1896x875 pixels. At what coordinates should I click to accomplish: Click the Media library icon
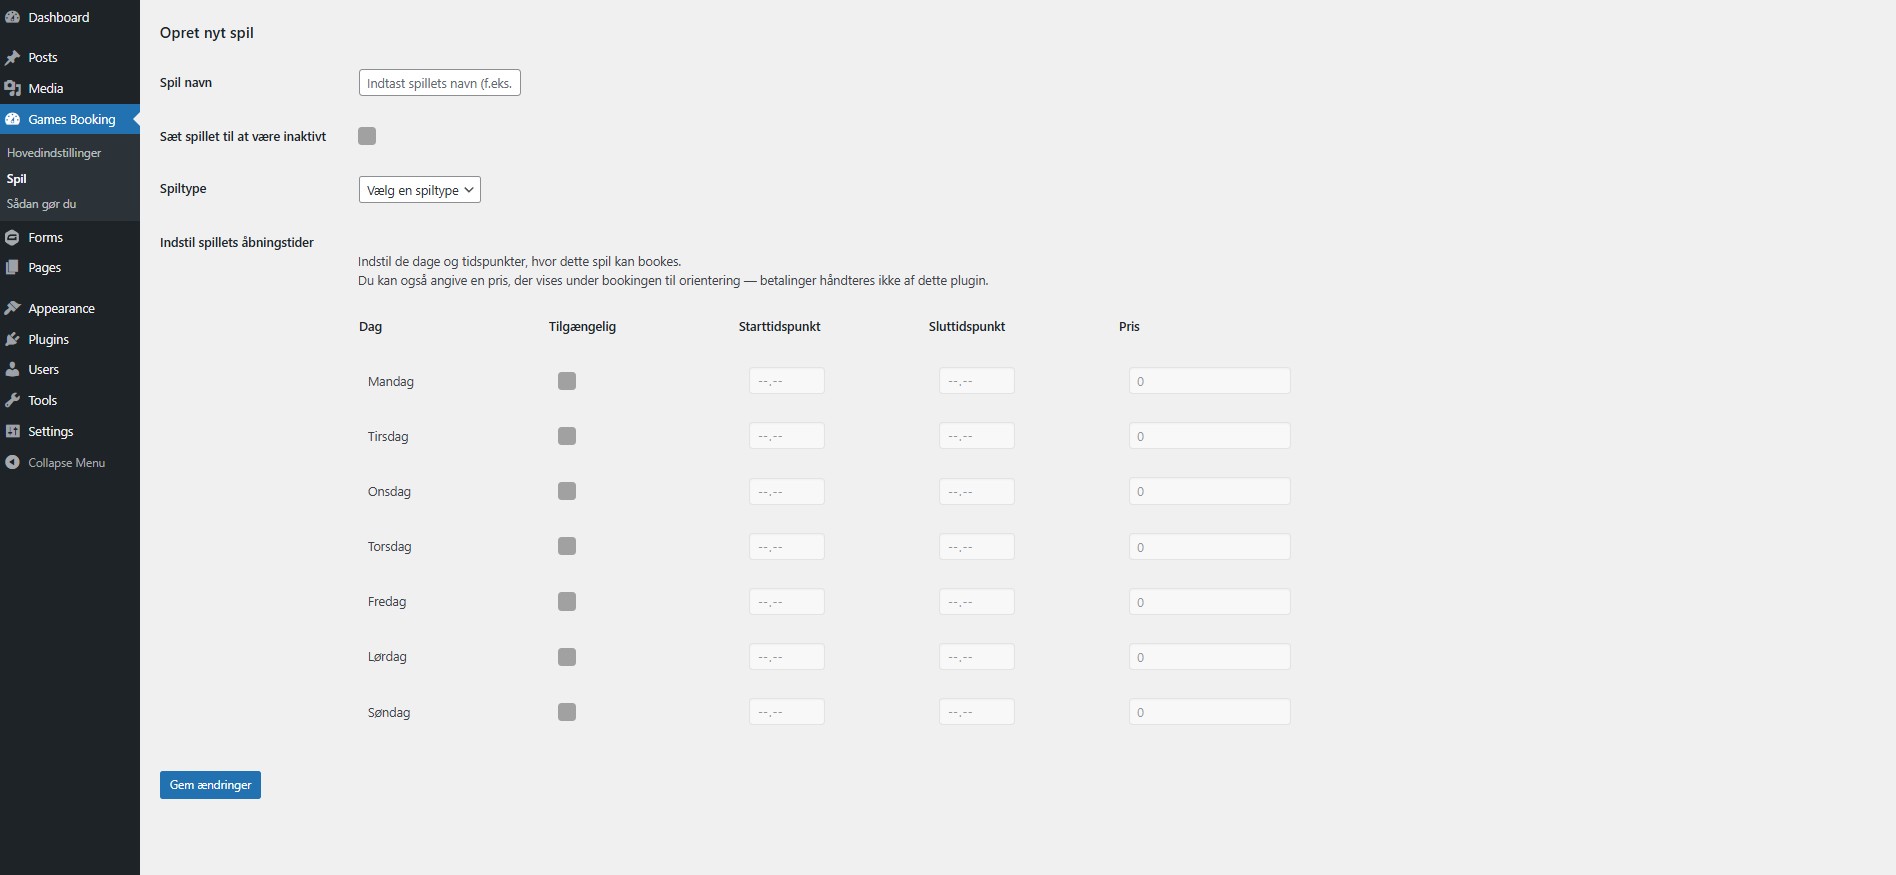click(x=13, y=89)
